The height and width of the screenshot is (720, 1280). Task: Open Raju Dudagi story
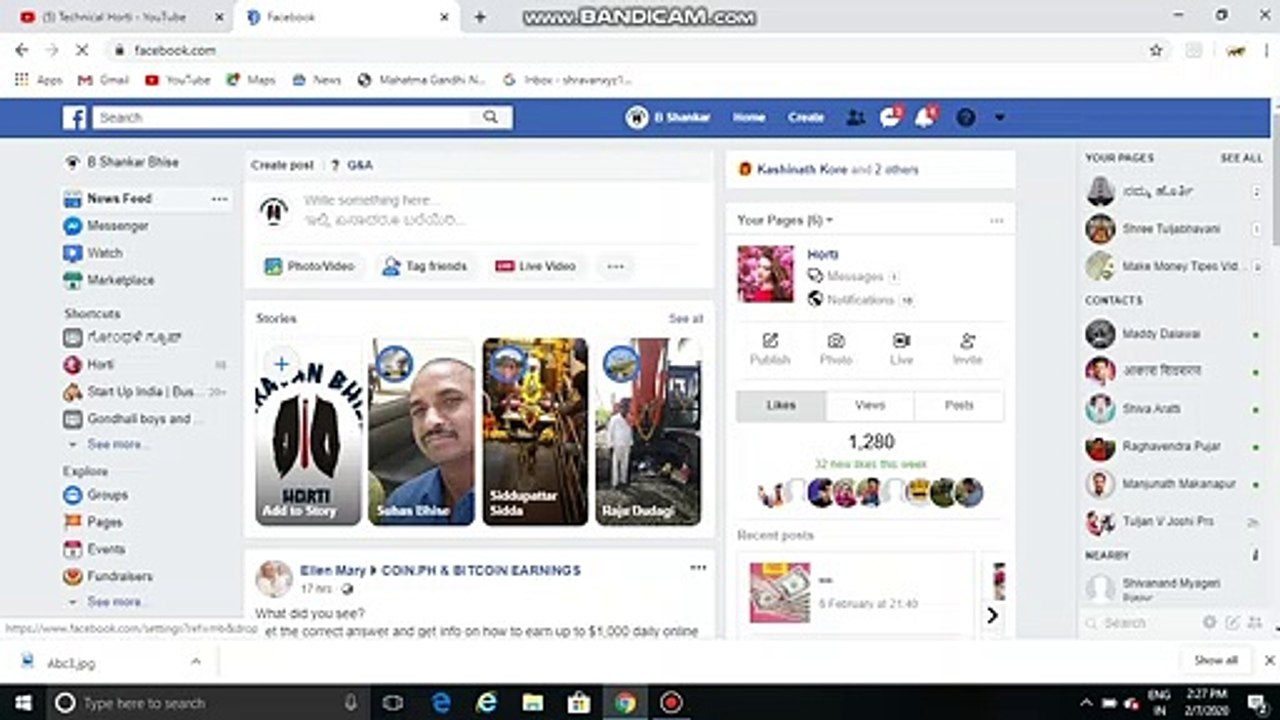(648, 432)
